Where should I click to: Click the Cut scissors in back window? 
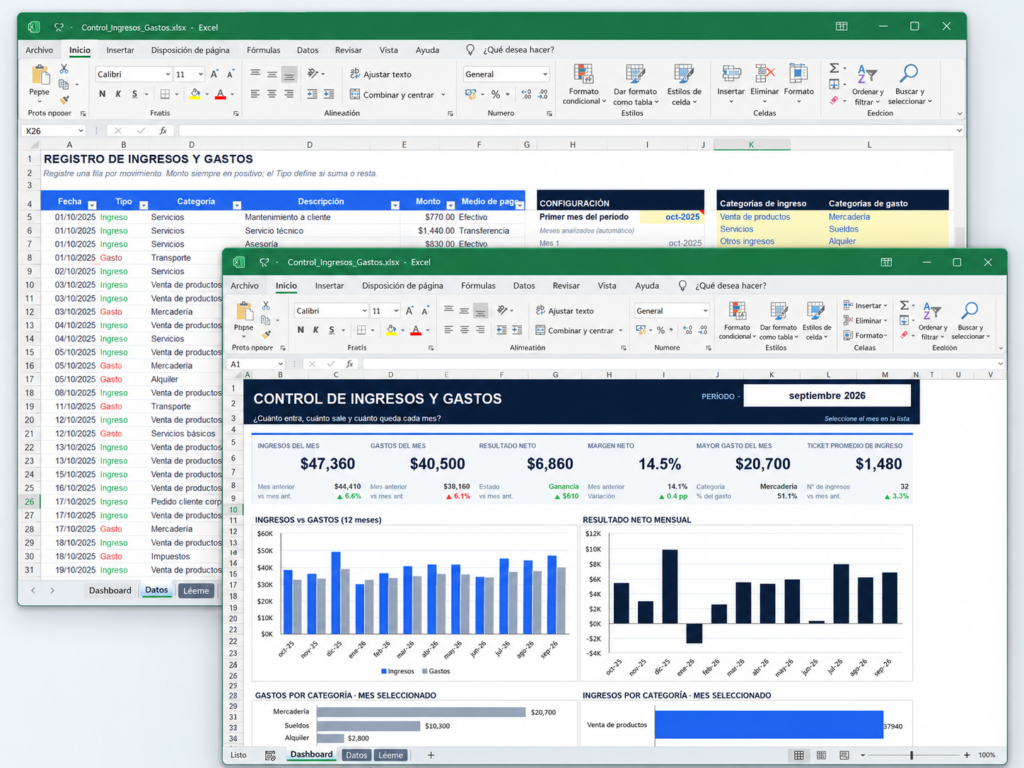tap(64, 69)
